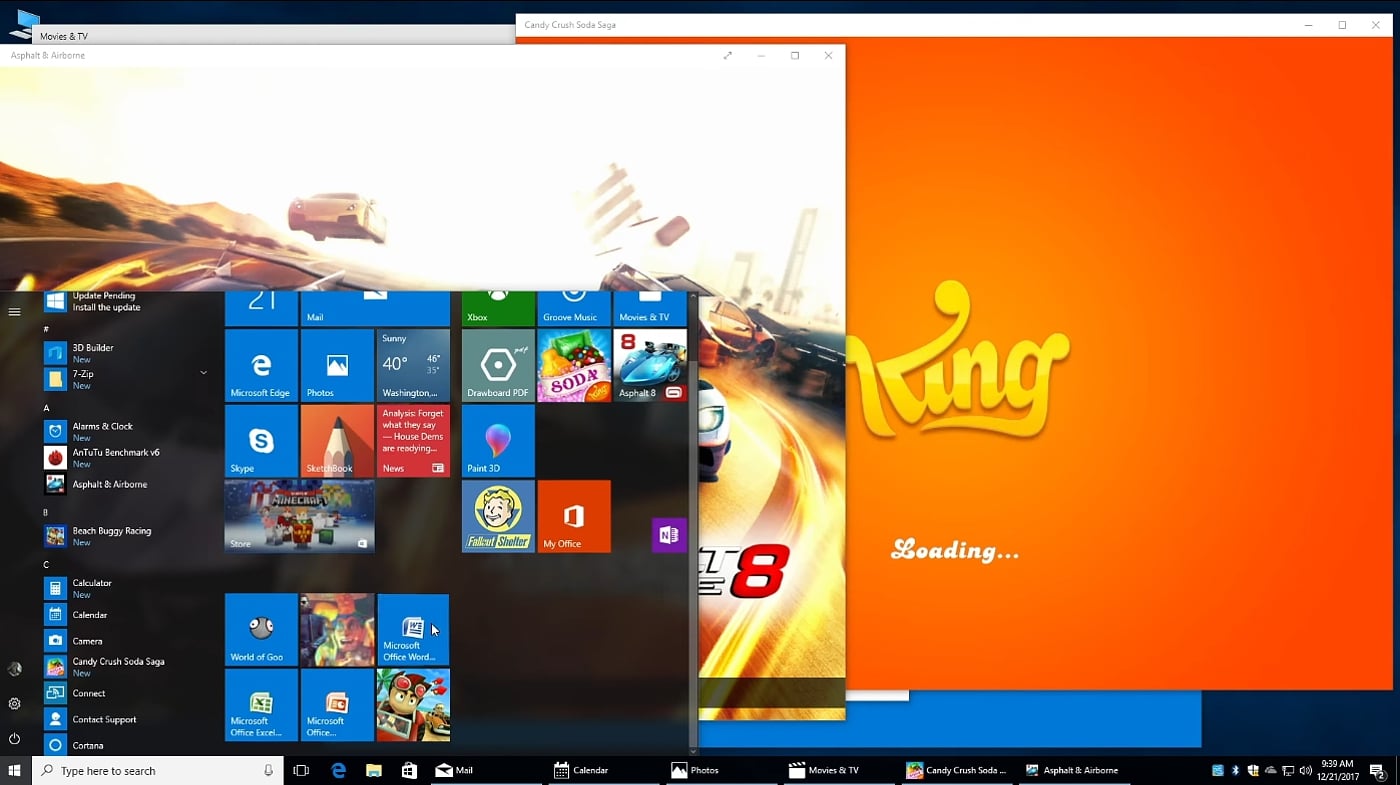Open Microsoft Store from the taskbar

[x=409, y=771]
